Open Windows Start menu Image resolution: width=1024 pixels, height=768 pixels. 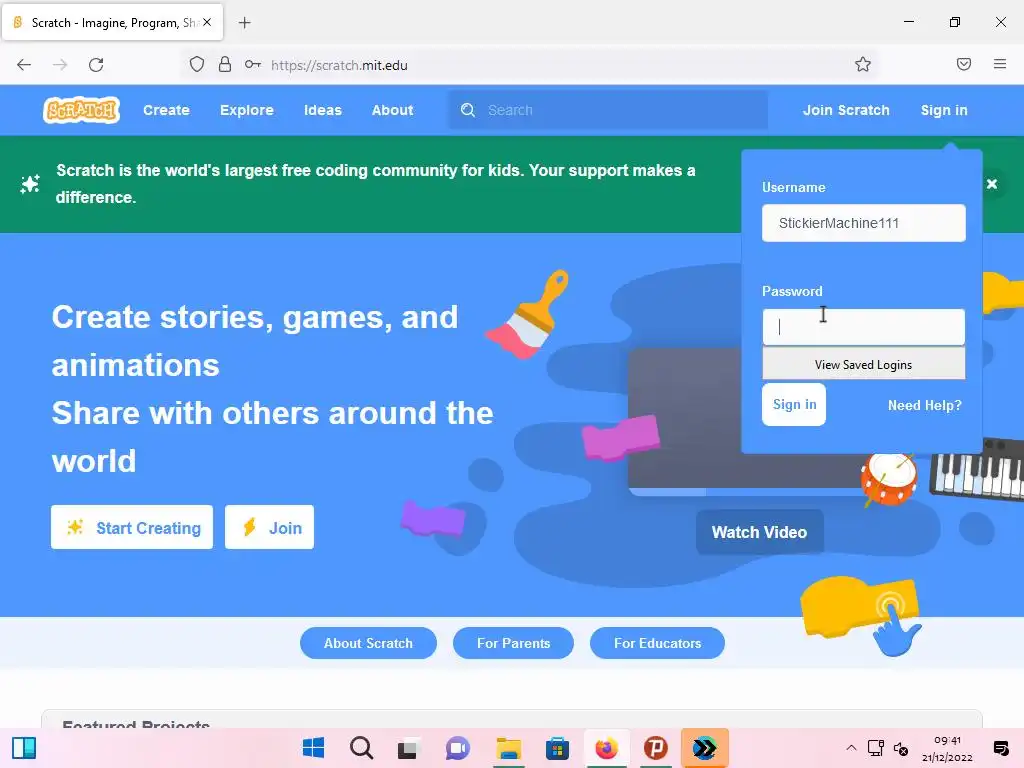[x=313, y=748]
